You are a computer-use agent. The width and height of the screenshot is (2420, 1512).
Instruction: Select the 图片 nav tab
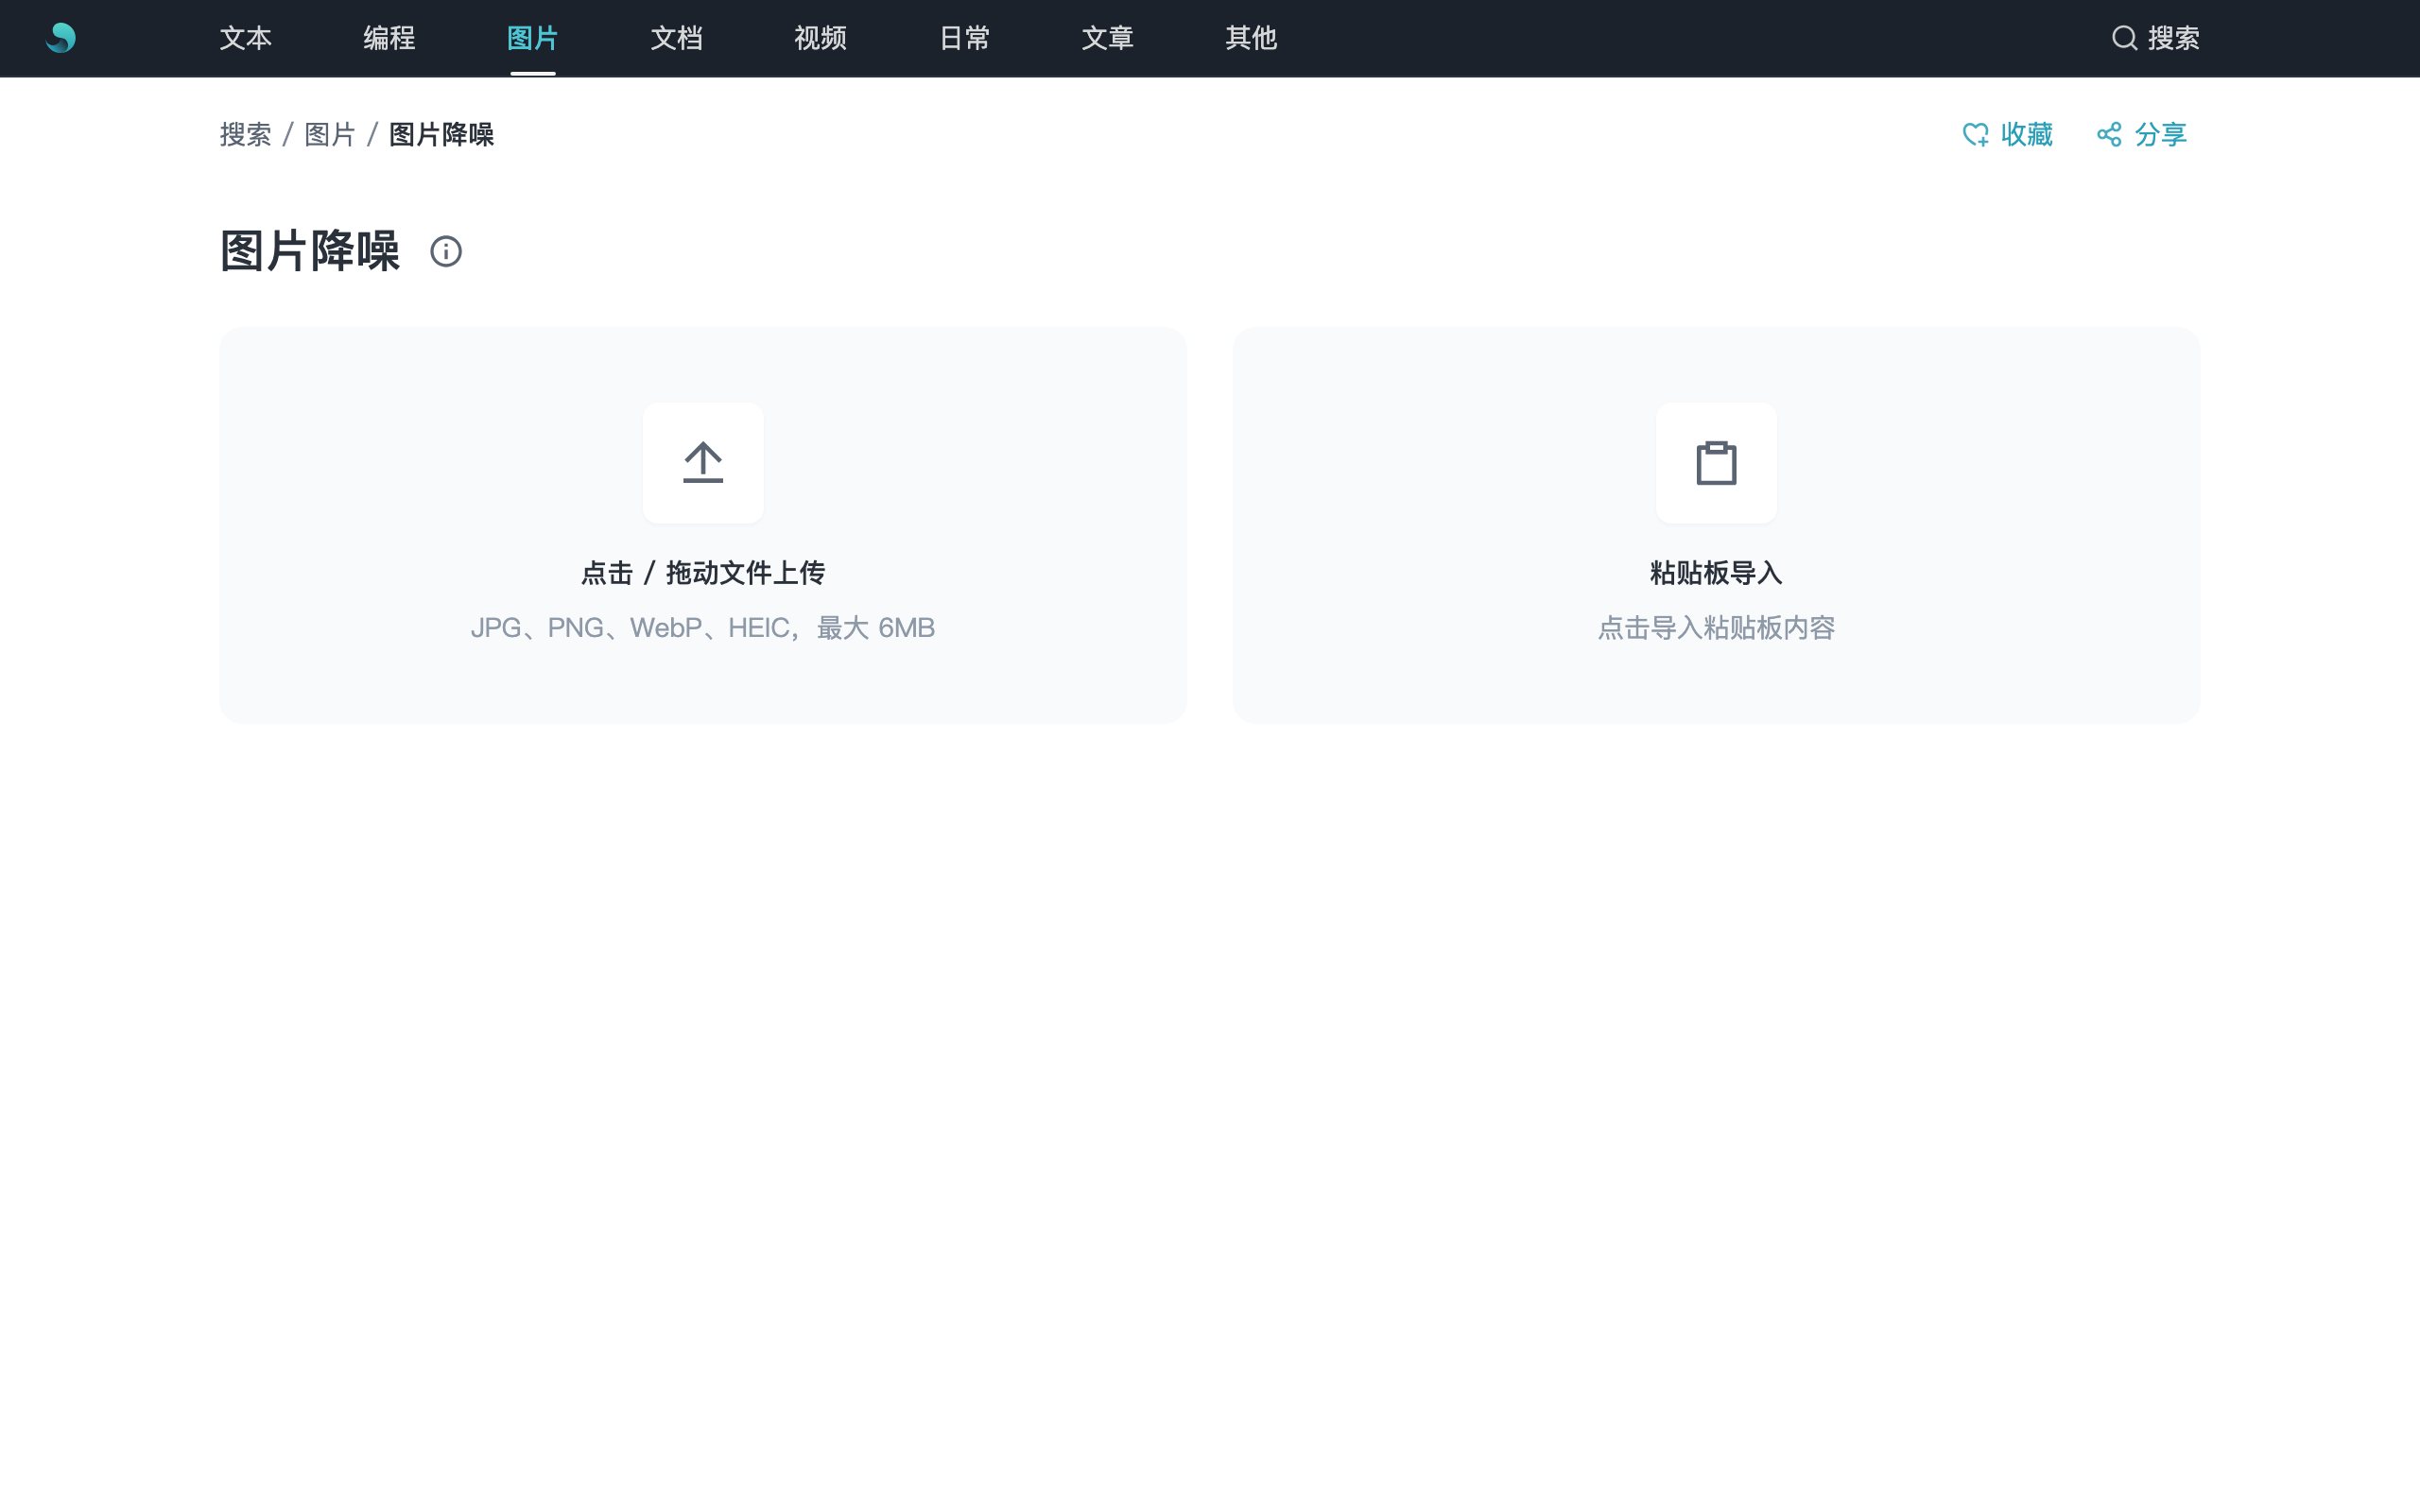532,38
